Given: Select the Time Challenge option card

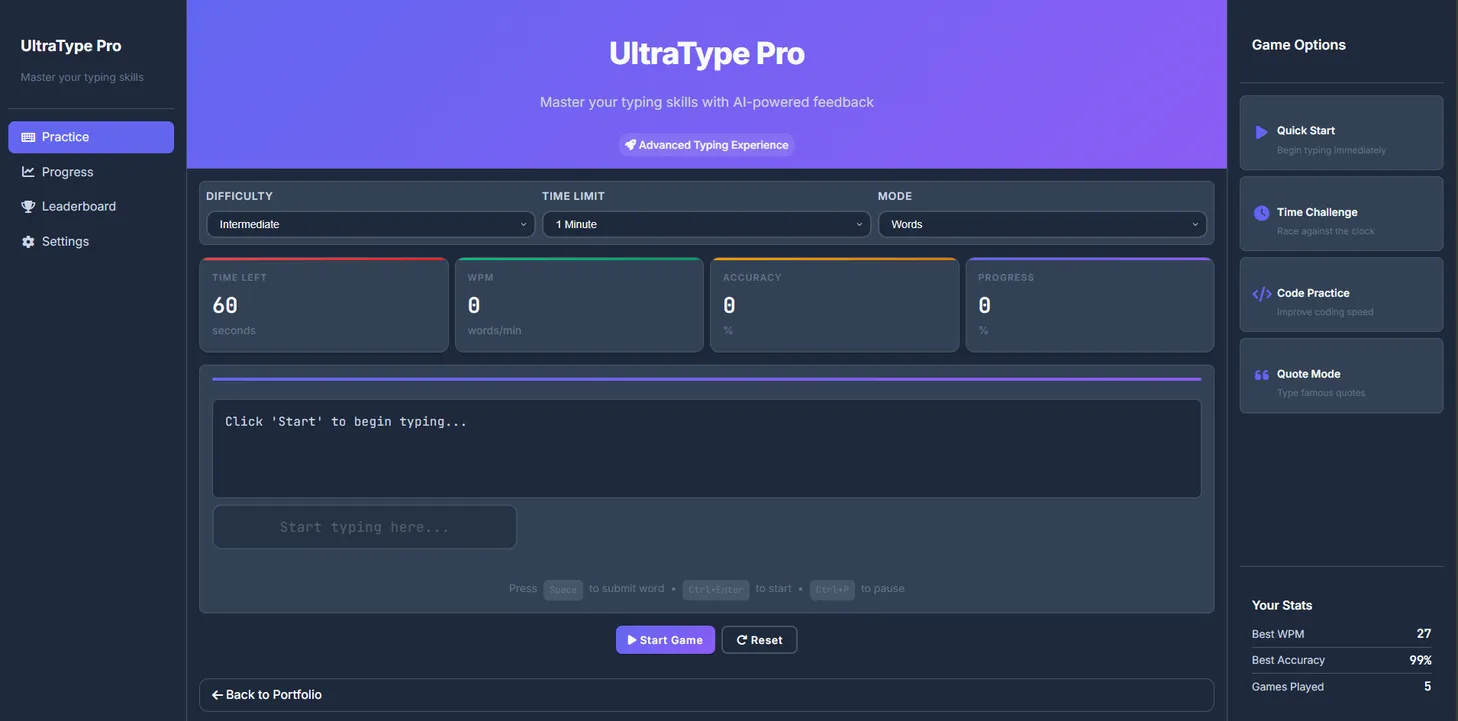Looking at the screenshot, I should [x=1341, y=214].
